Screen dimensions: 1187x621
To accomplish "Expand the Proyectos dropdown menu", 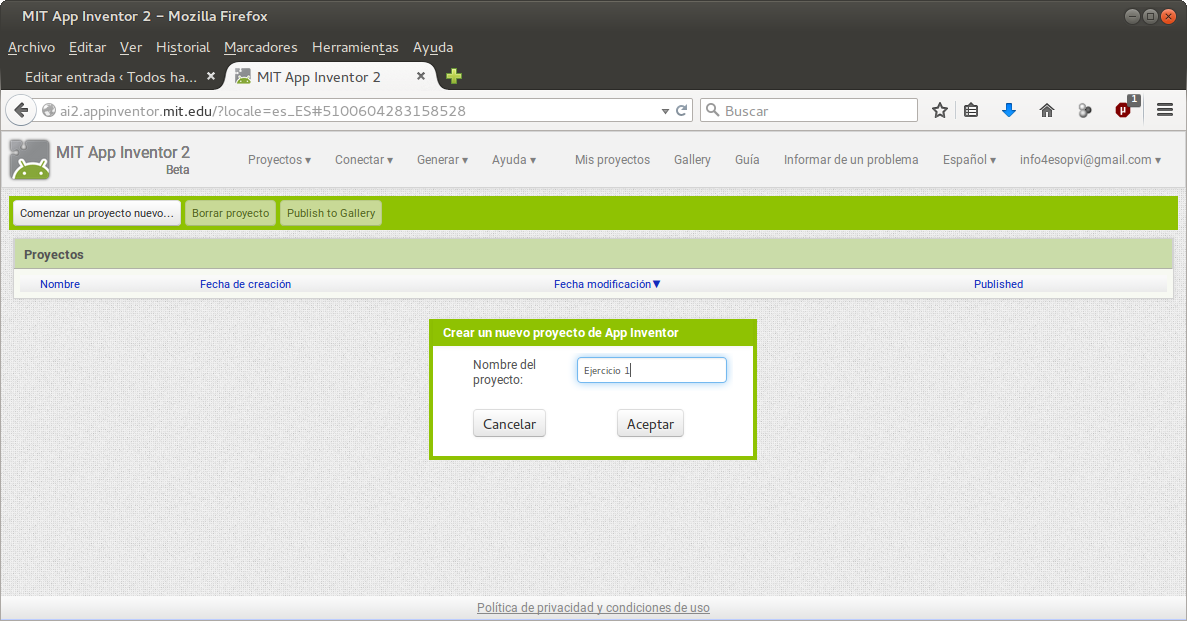I will [x=279, y=160].
